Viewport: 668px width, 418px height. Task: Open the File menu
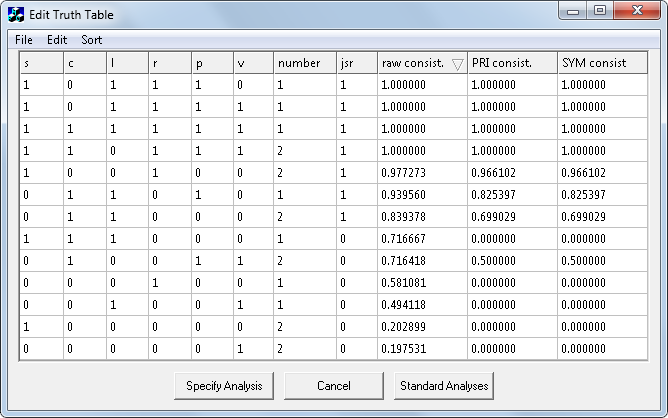(24, 40)
